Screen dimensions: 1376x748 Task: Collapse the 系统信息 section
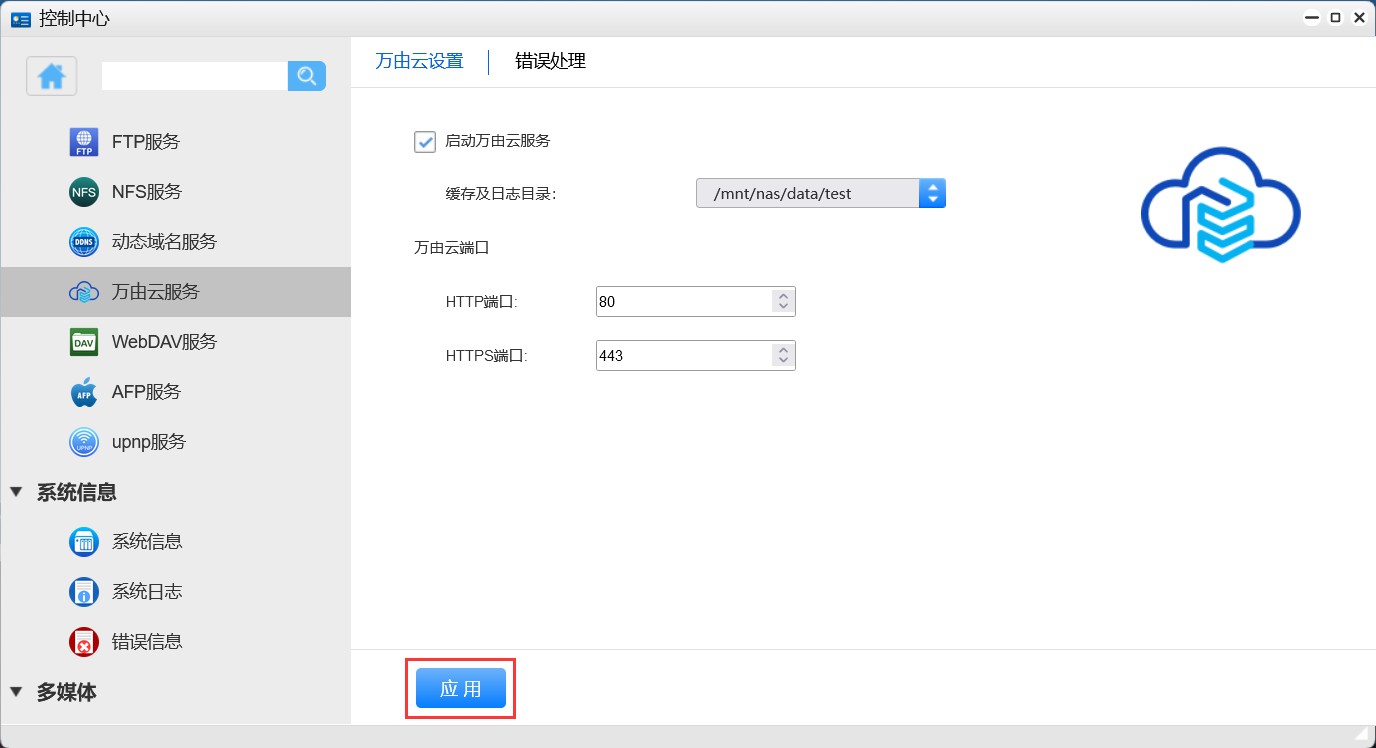pyautogui.click(x=16, y=492)
